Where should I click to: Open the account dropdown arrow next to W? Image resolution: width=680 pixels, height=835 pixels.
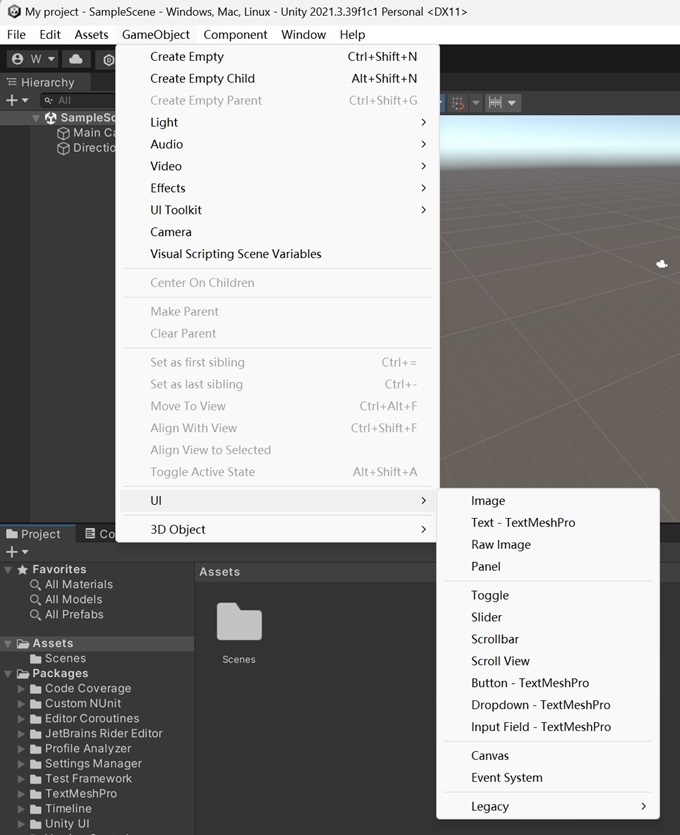[x=51, y=59]
